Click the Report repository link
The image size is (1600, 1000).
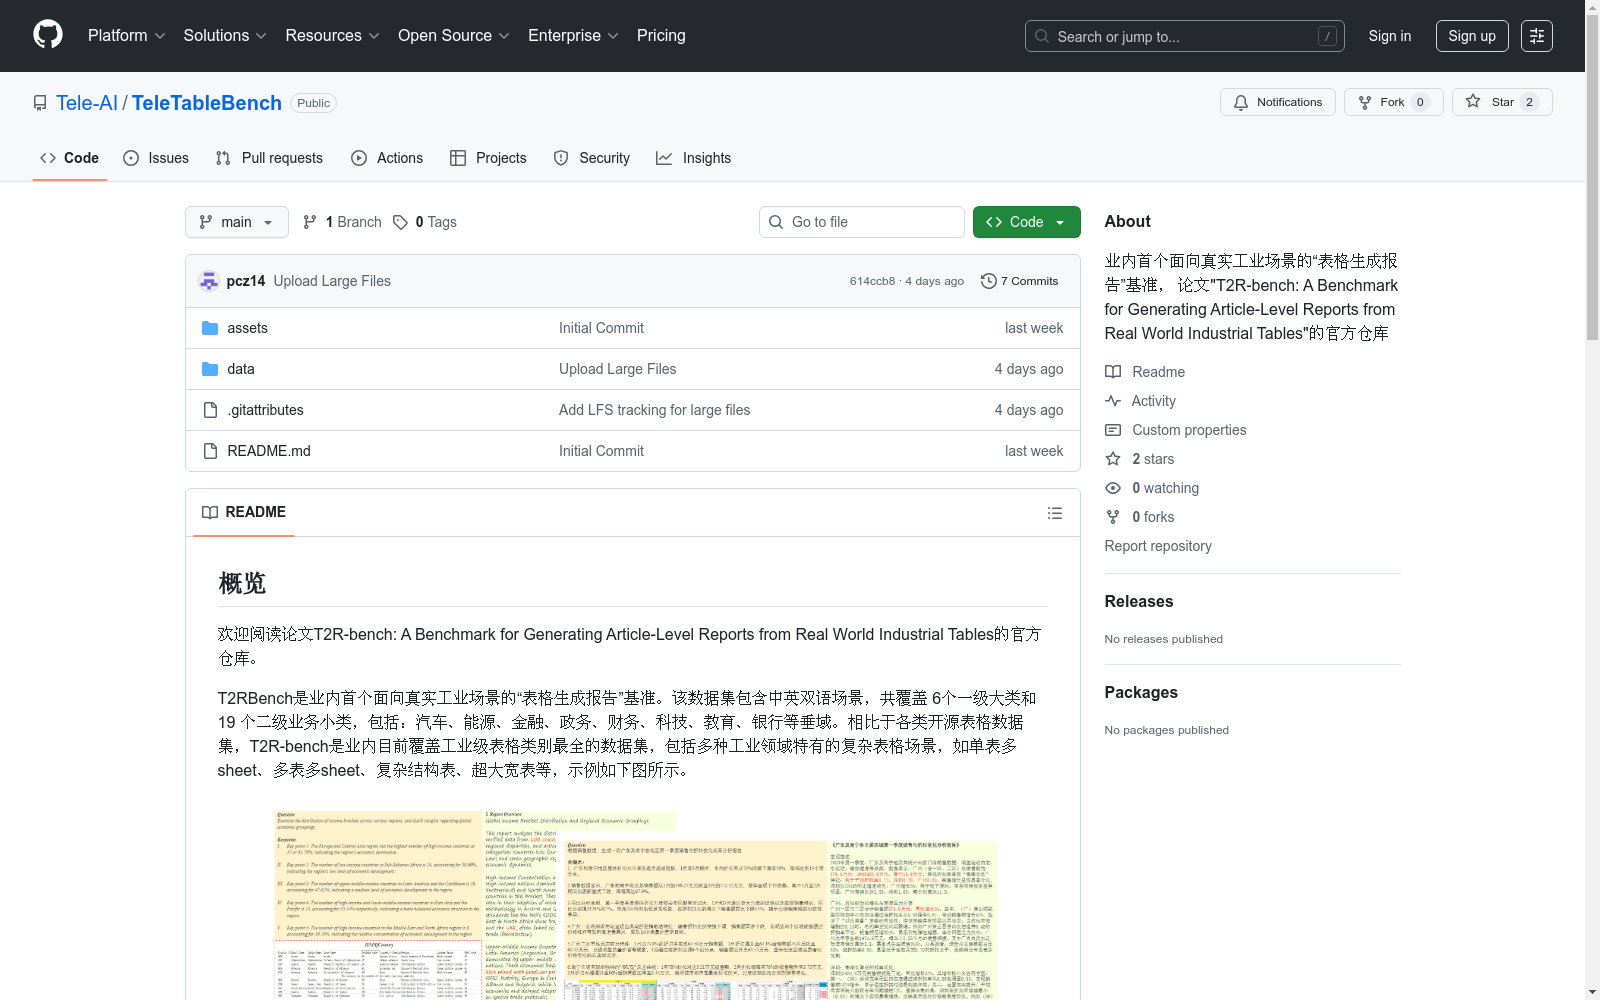(x=1158, y=546)
